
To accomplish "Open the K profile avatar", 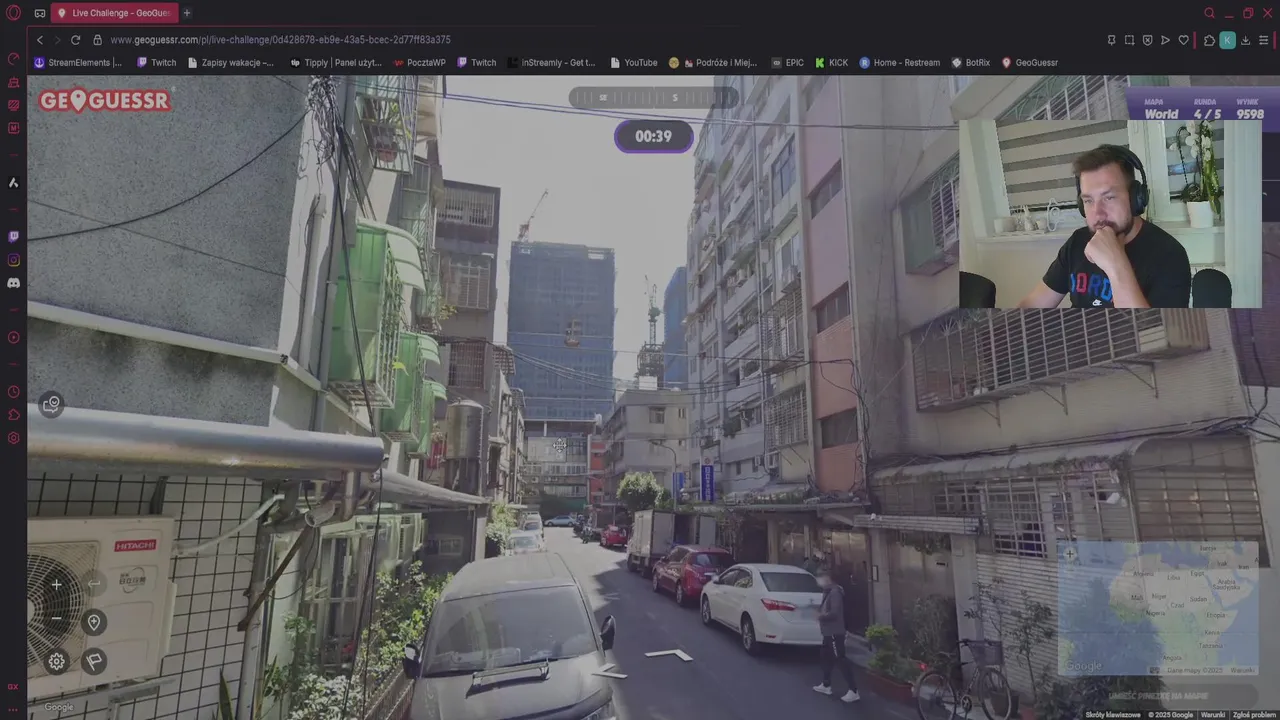I will (x=1227, y=40).
